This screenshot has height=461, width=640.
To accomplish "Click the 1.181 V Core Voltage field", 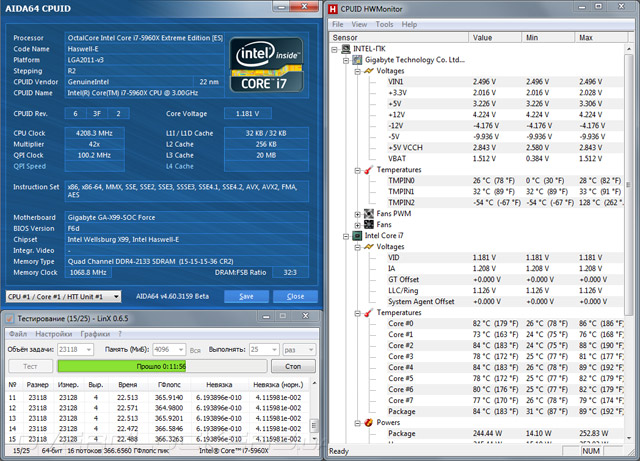I will coord(247,114).
